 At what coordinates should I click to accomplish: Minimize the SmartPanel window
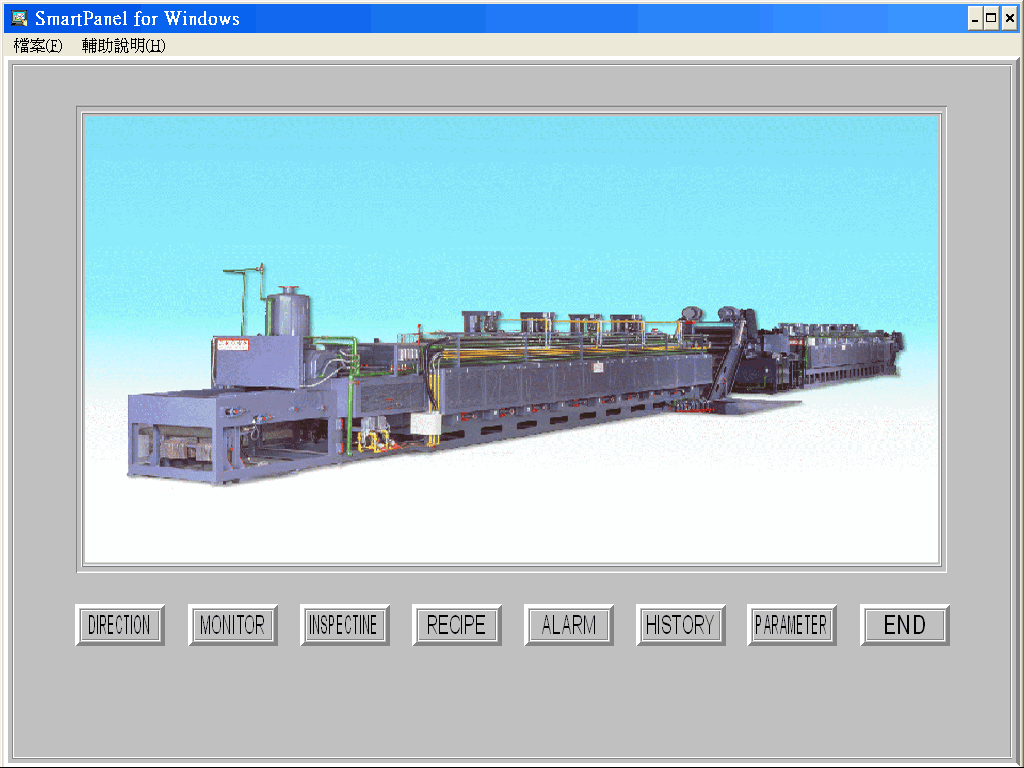pos(973,17)
